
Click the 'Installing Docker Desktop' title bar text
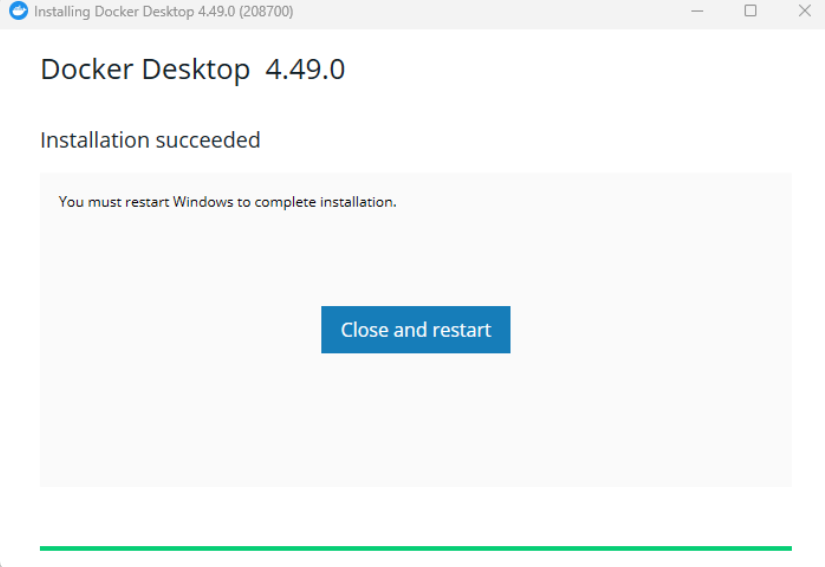(x=112, y=12)
